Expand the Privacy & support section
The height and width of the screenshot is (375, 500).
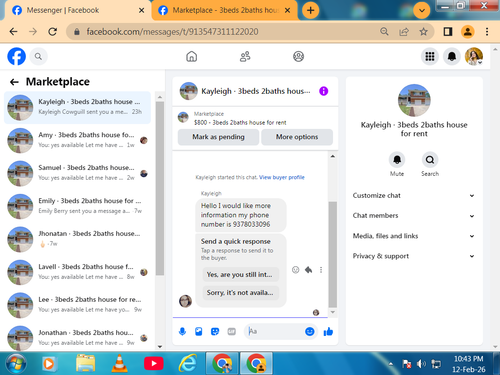point(413,256)
